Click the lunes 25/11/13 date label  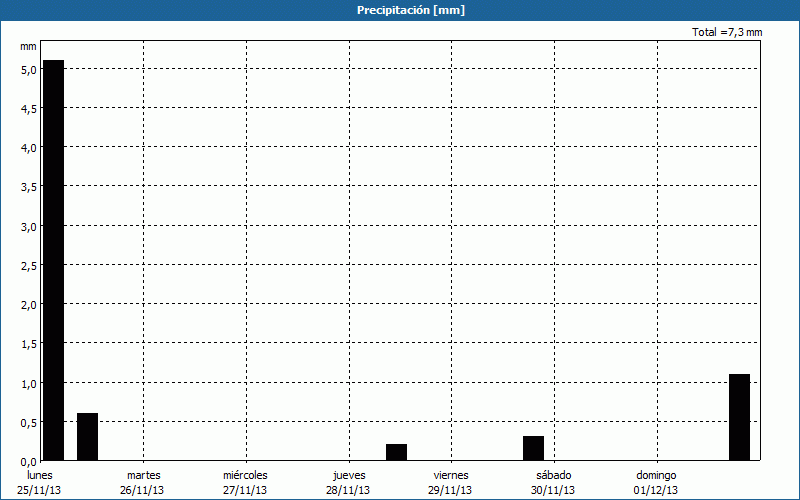[x=40, y=482]
